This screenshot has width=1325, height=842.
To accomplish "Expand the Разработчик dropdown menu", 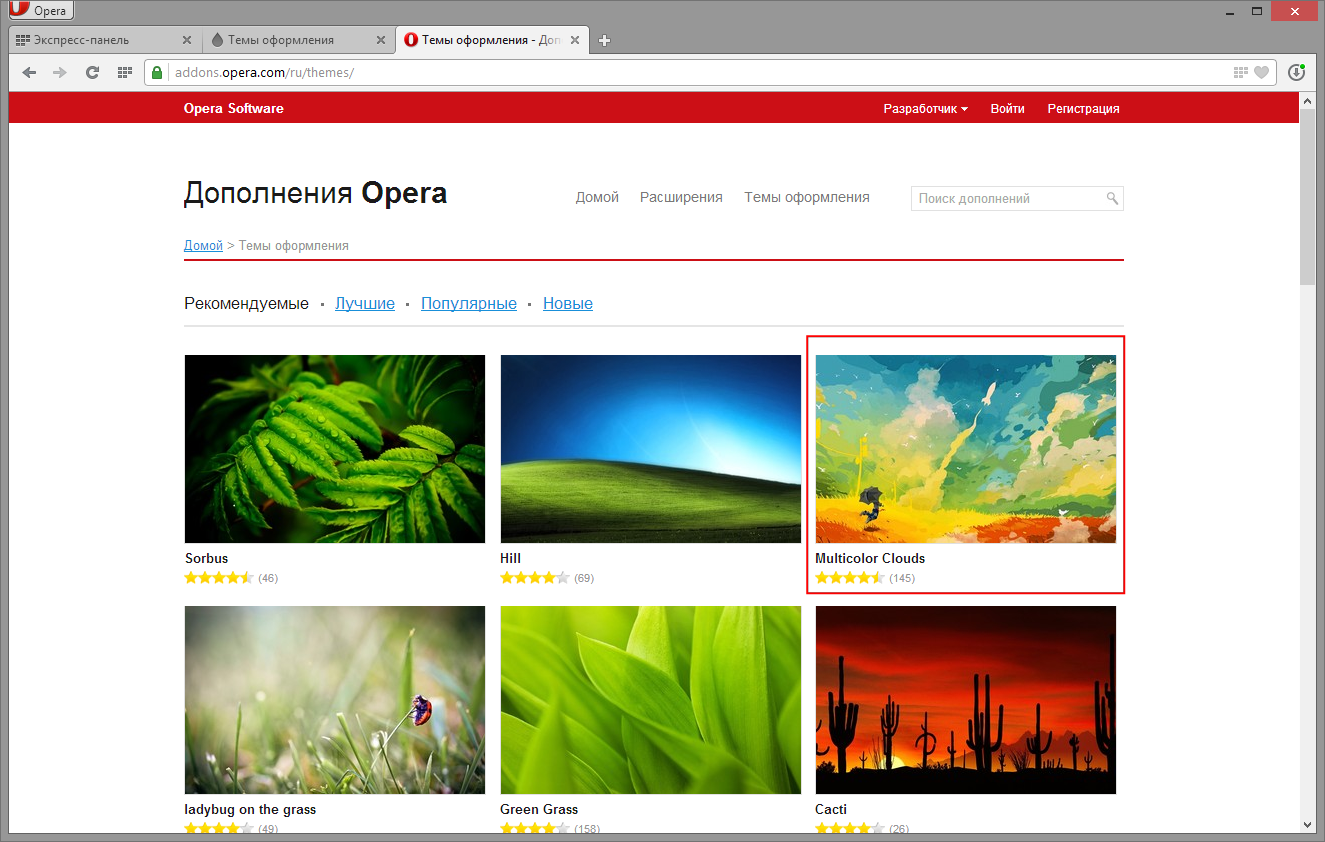I will (x=925, y=108).
